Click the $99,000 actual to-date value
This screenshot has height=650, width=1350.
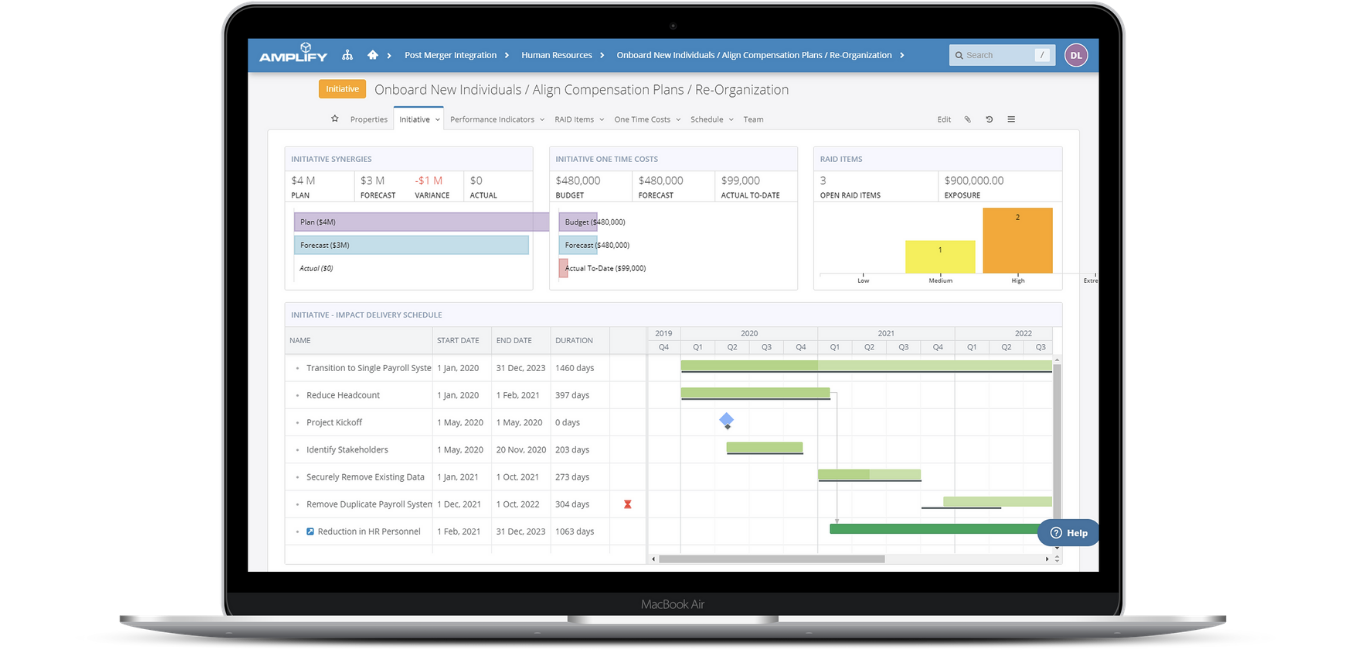pyautogui.click(x=740, y=181)
